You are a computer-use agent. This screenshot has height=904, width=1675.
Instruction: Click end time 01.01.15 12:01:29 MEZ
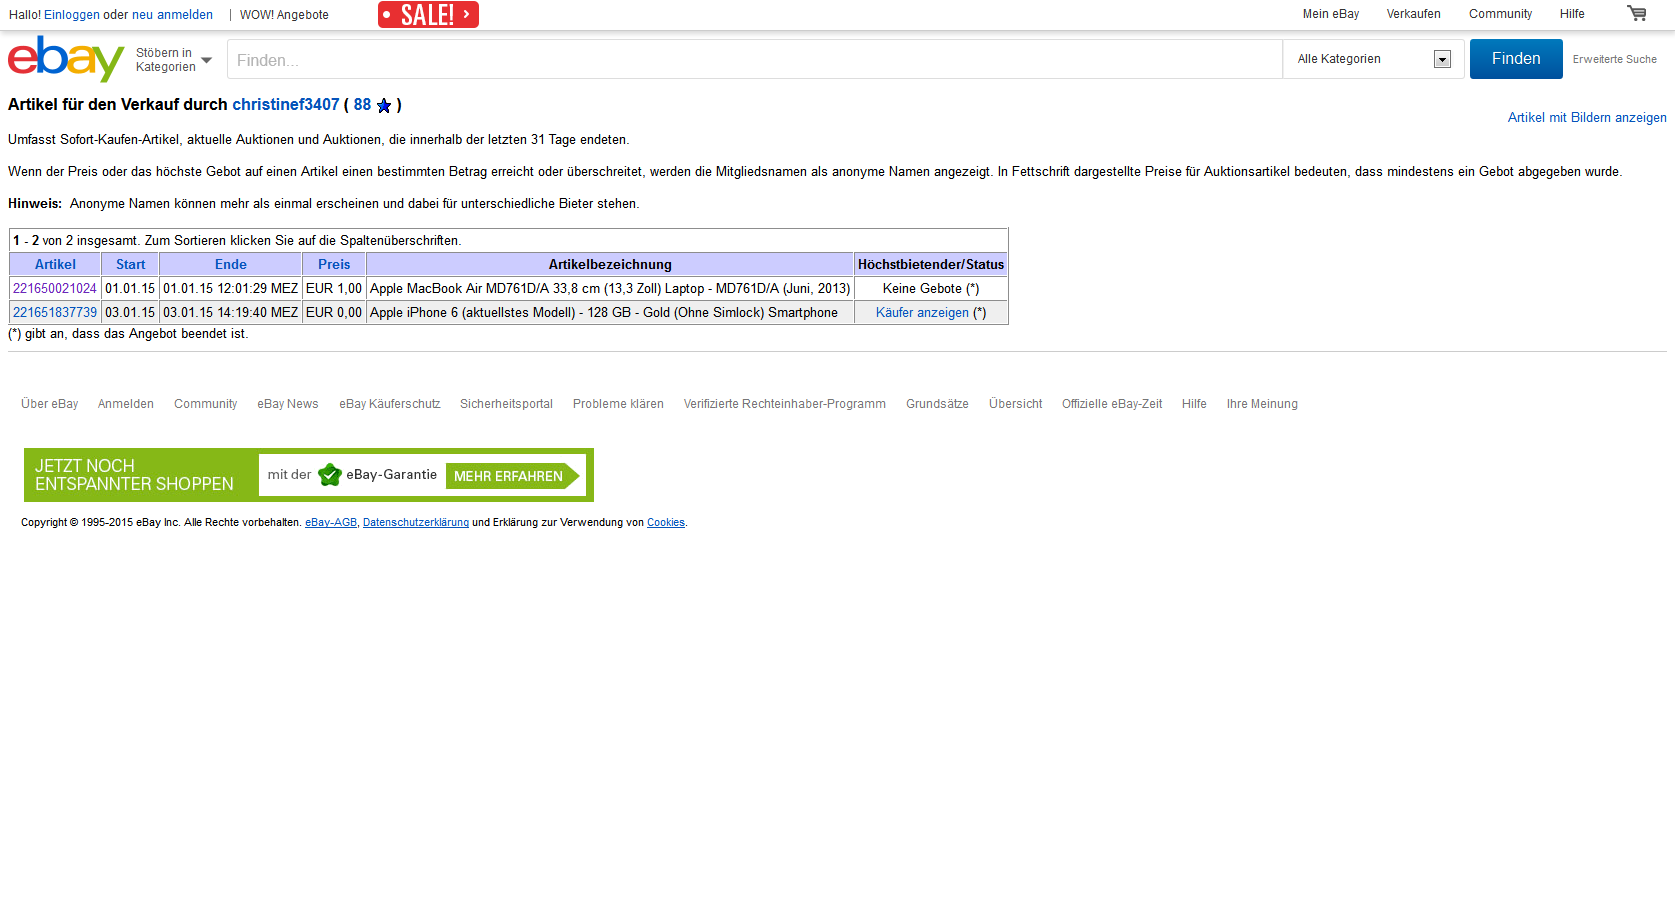230,288
